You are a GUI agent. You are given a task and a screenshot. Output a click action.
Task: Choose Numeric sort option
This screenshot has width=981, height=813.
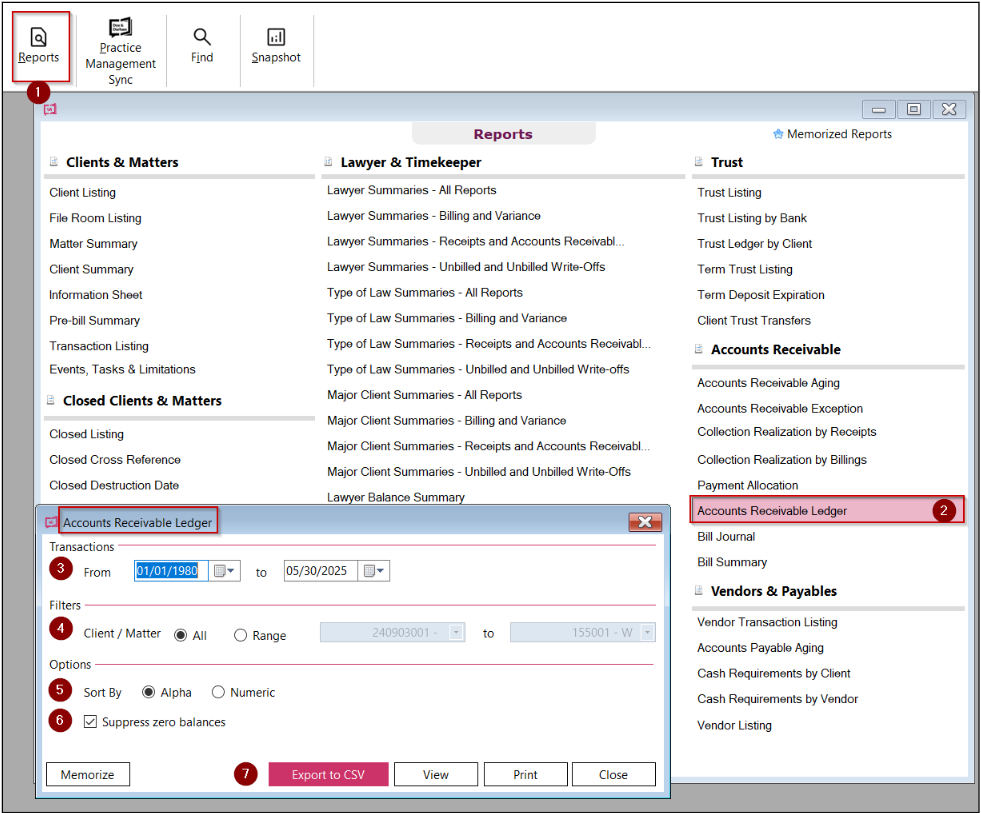point(218,692)
